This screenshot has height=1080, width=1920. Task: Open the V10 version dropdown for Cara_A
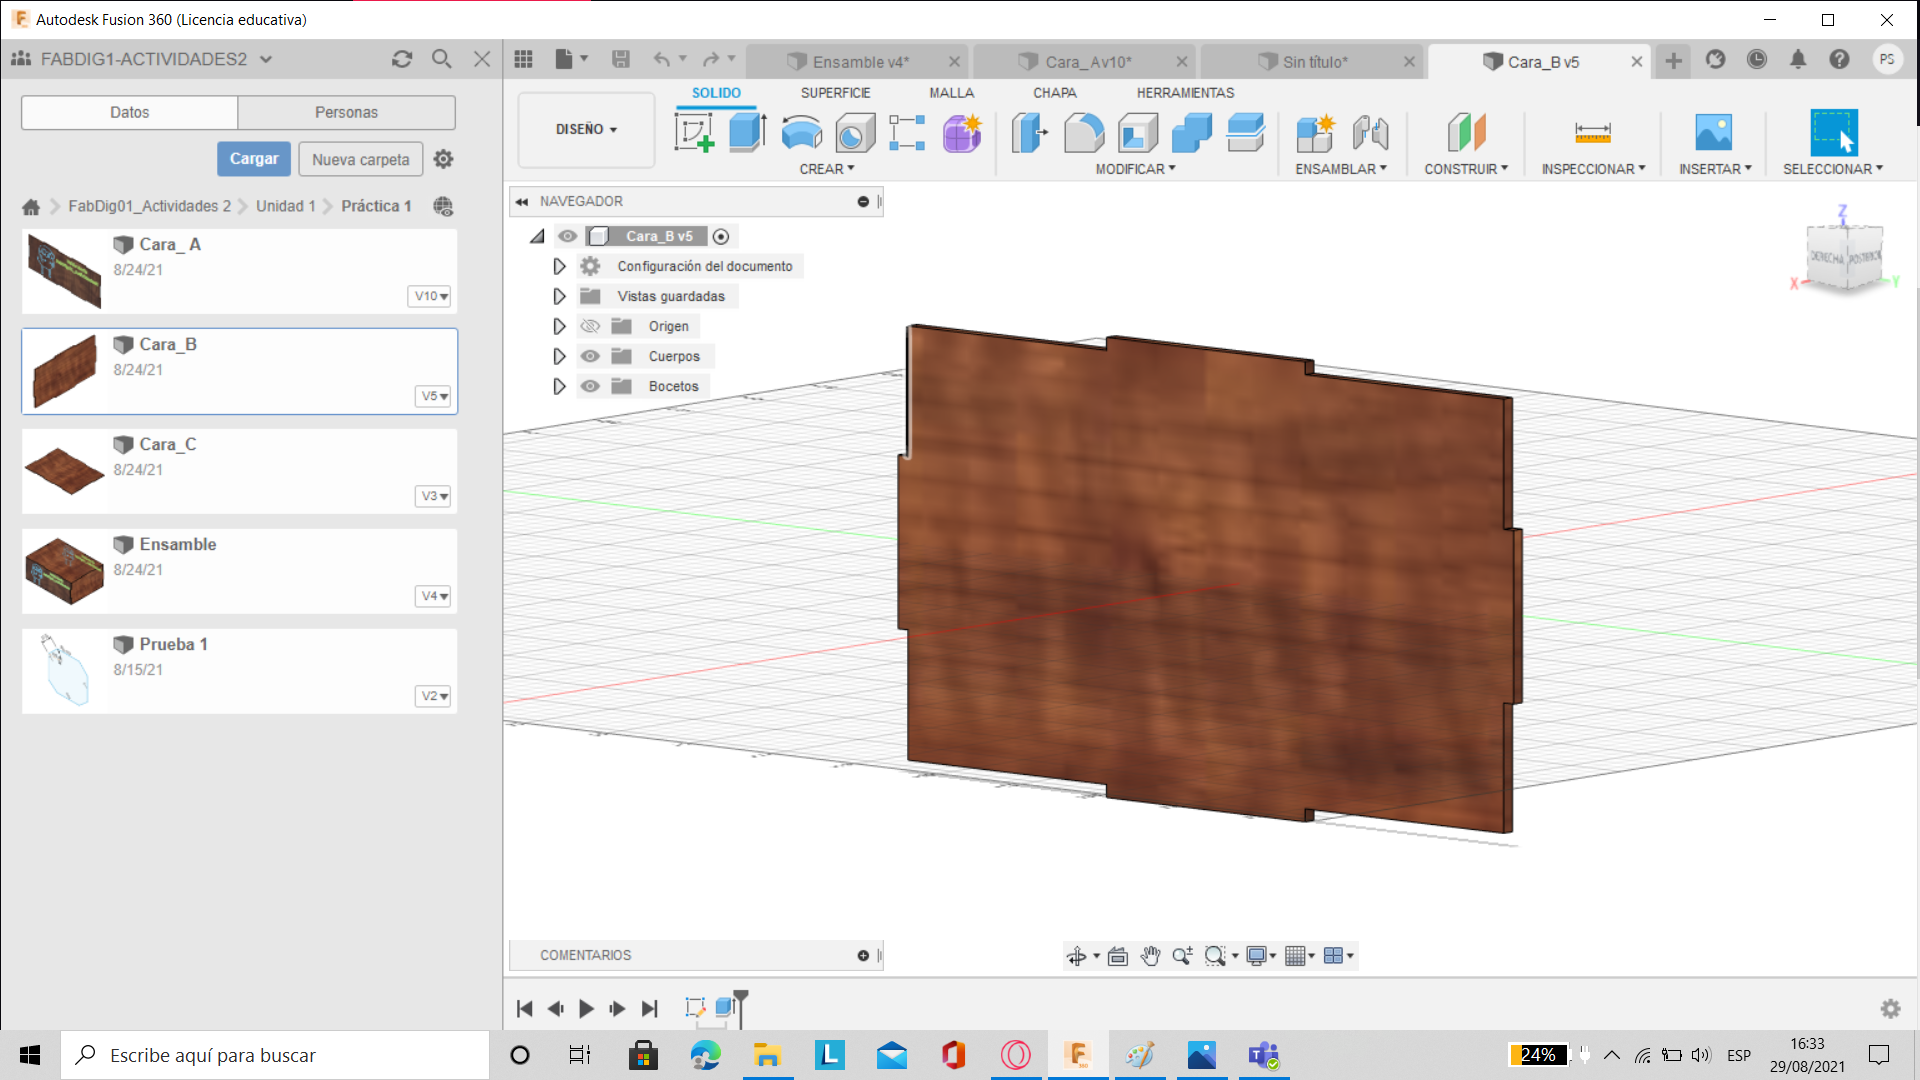coord(431,296)
